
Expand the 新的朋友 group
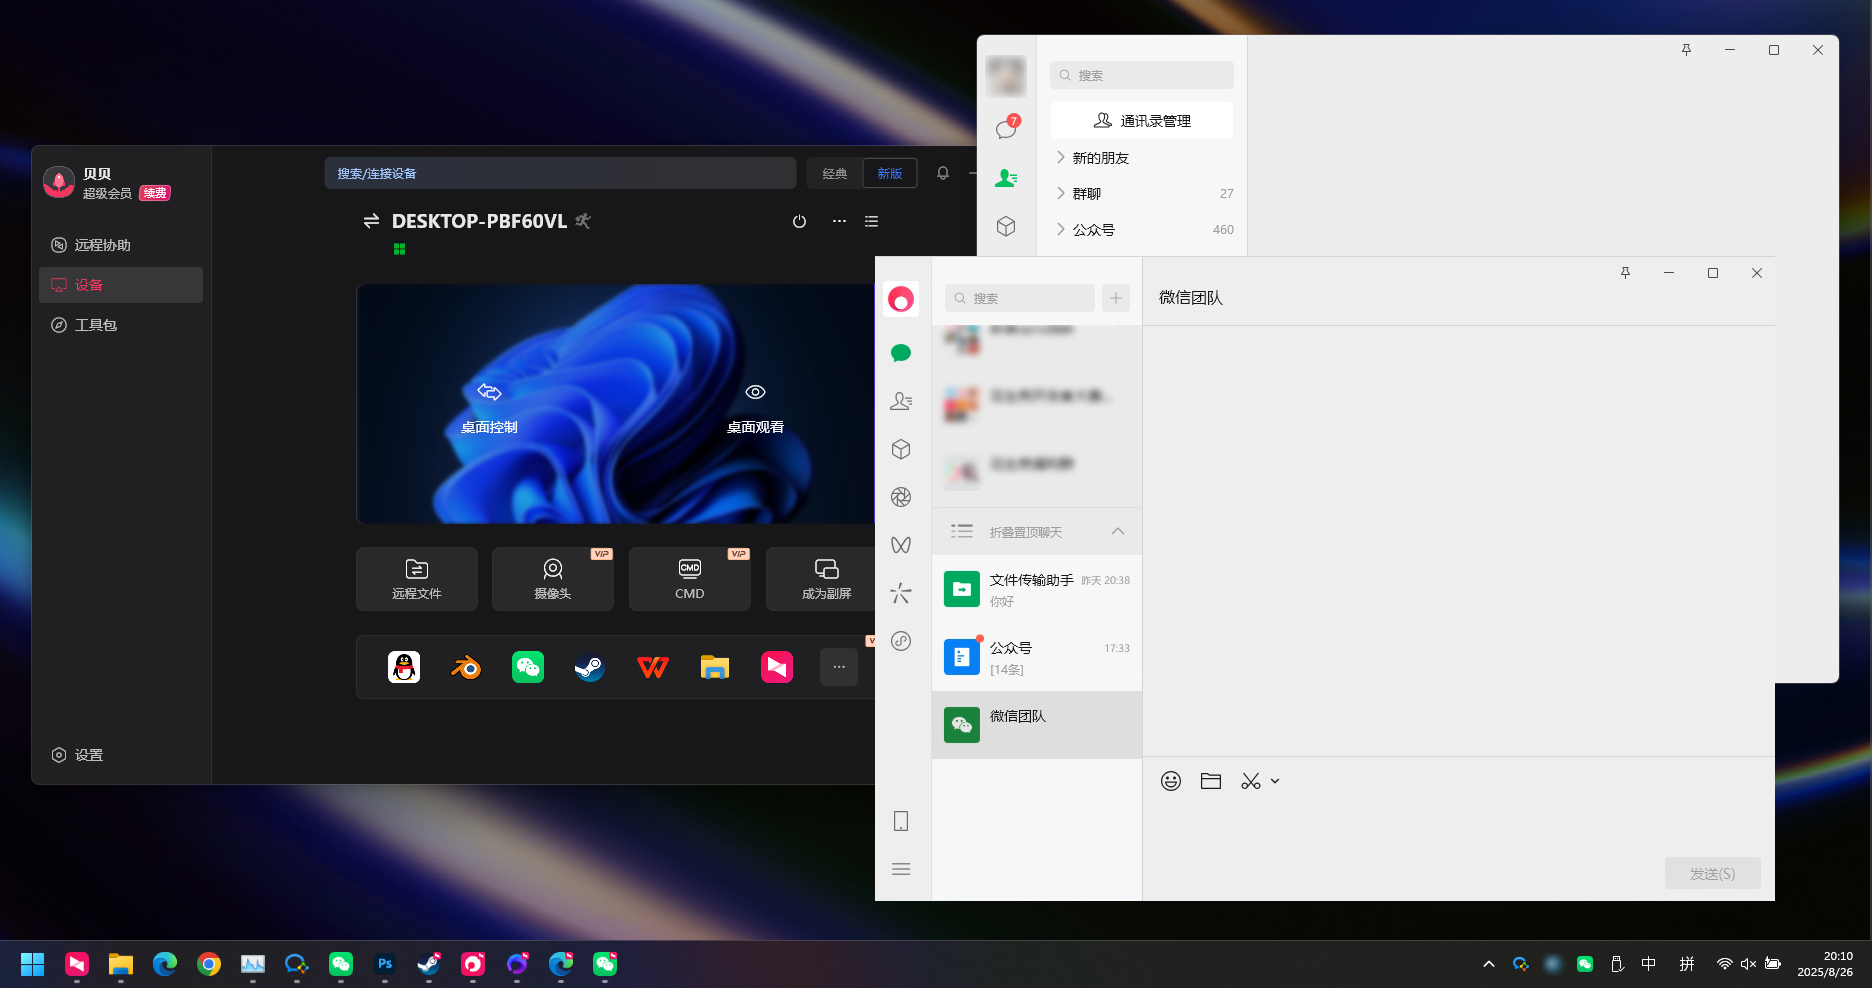tap(1142, 158)
